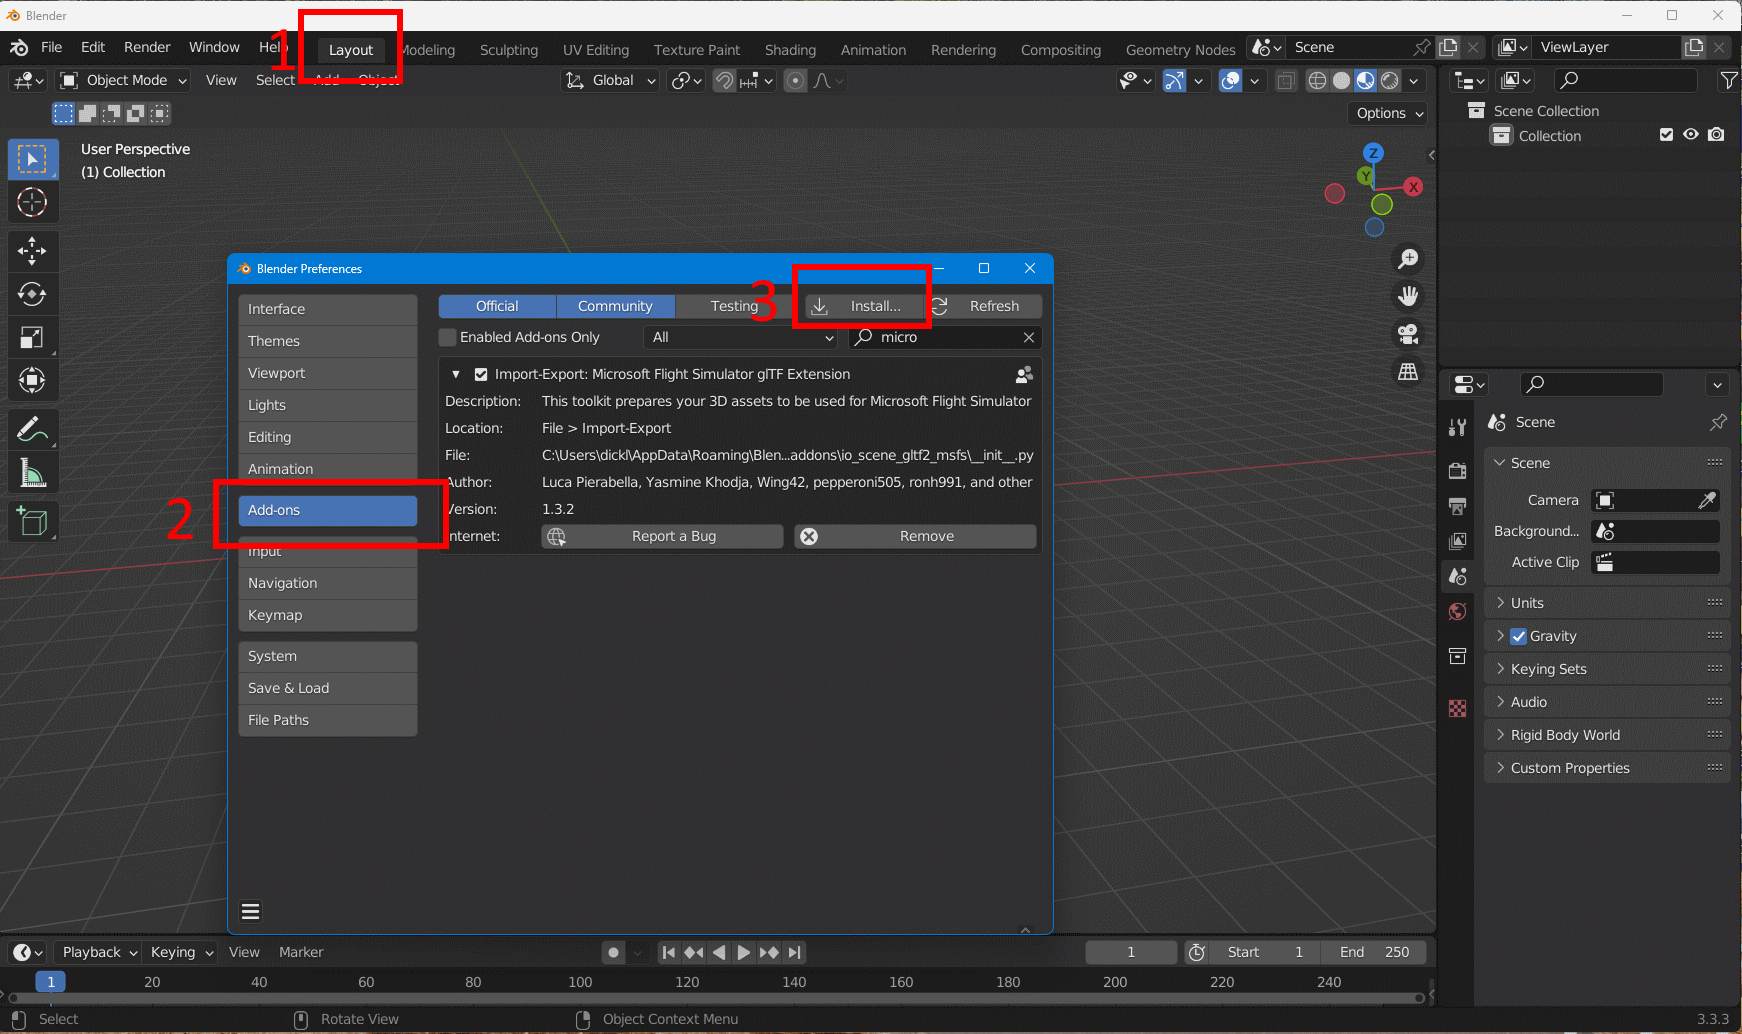The height and width of the screenshot is (1034, 1742).
Task: Toggle Collection exclude-from-view-layer checkbox
Action: pos(1666,135)
